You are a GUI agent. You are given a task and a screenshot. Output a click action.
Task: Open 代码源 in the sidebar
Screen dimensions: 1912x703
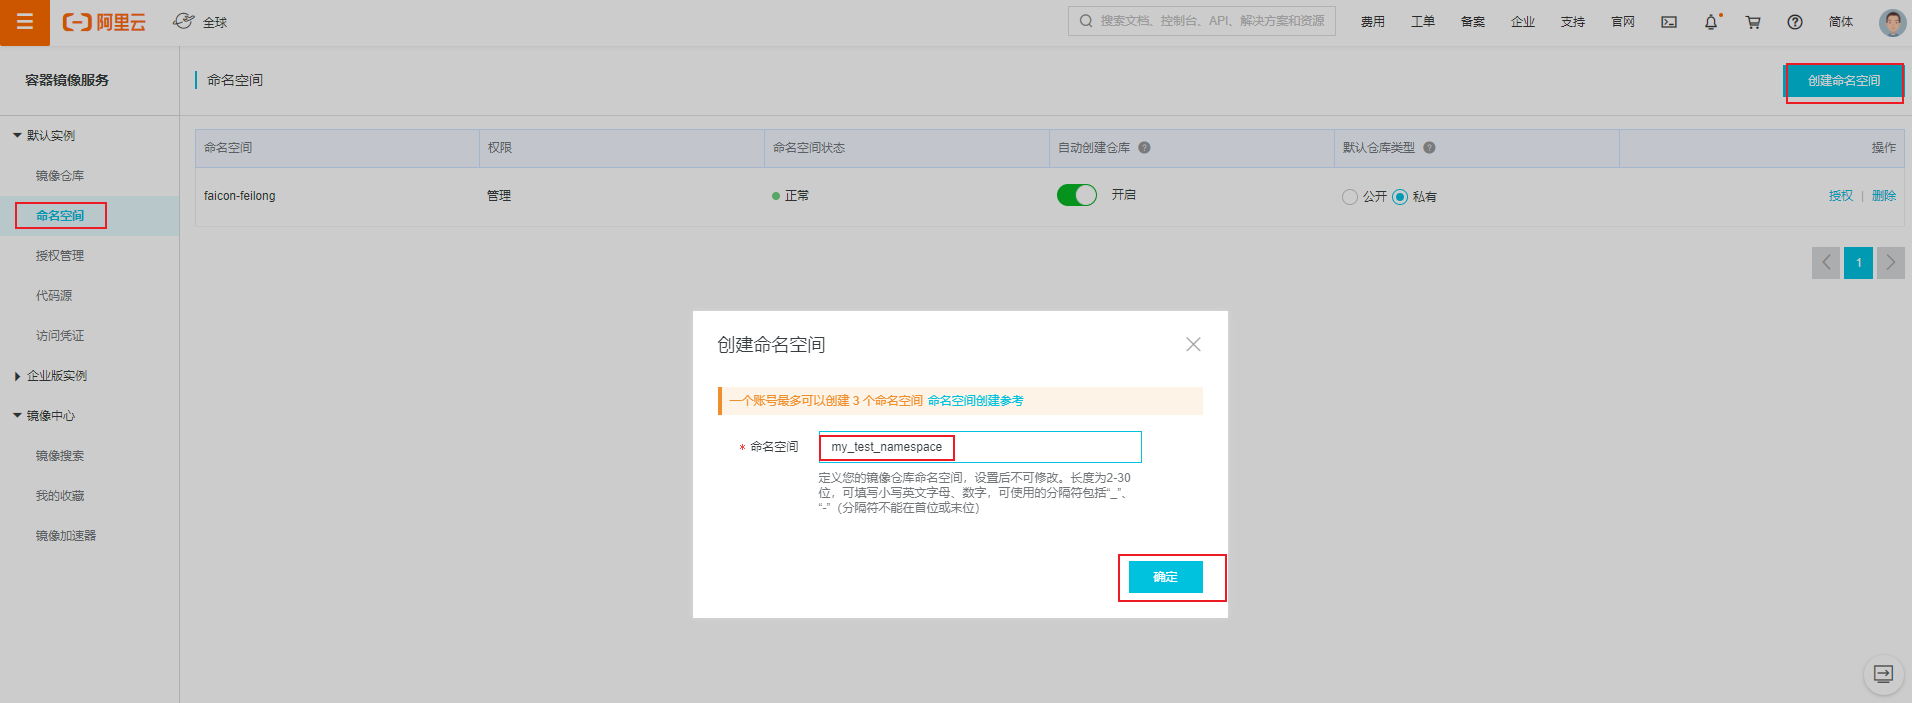54,295
